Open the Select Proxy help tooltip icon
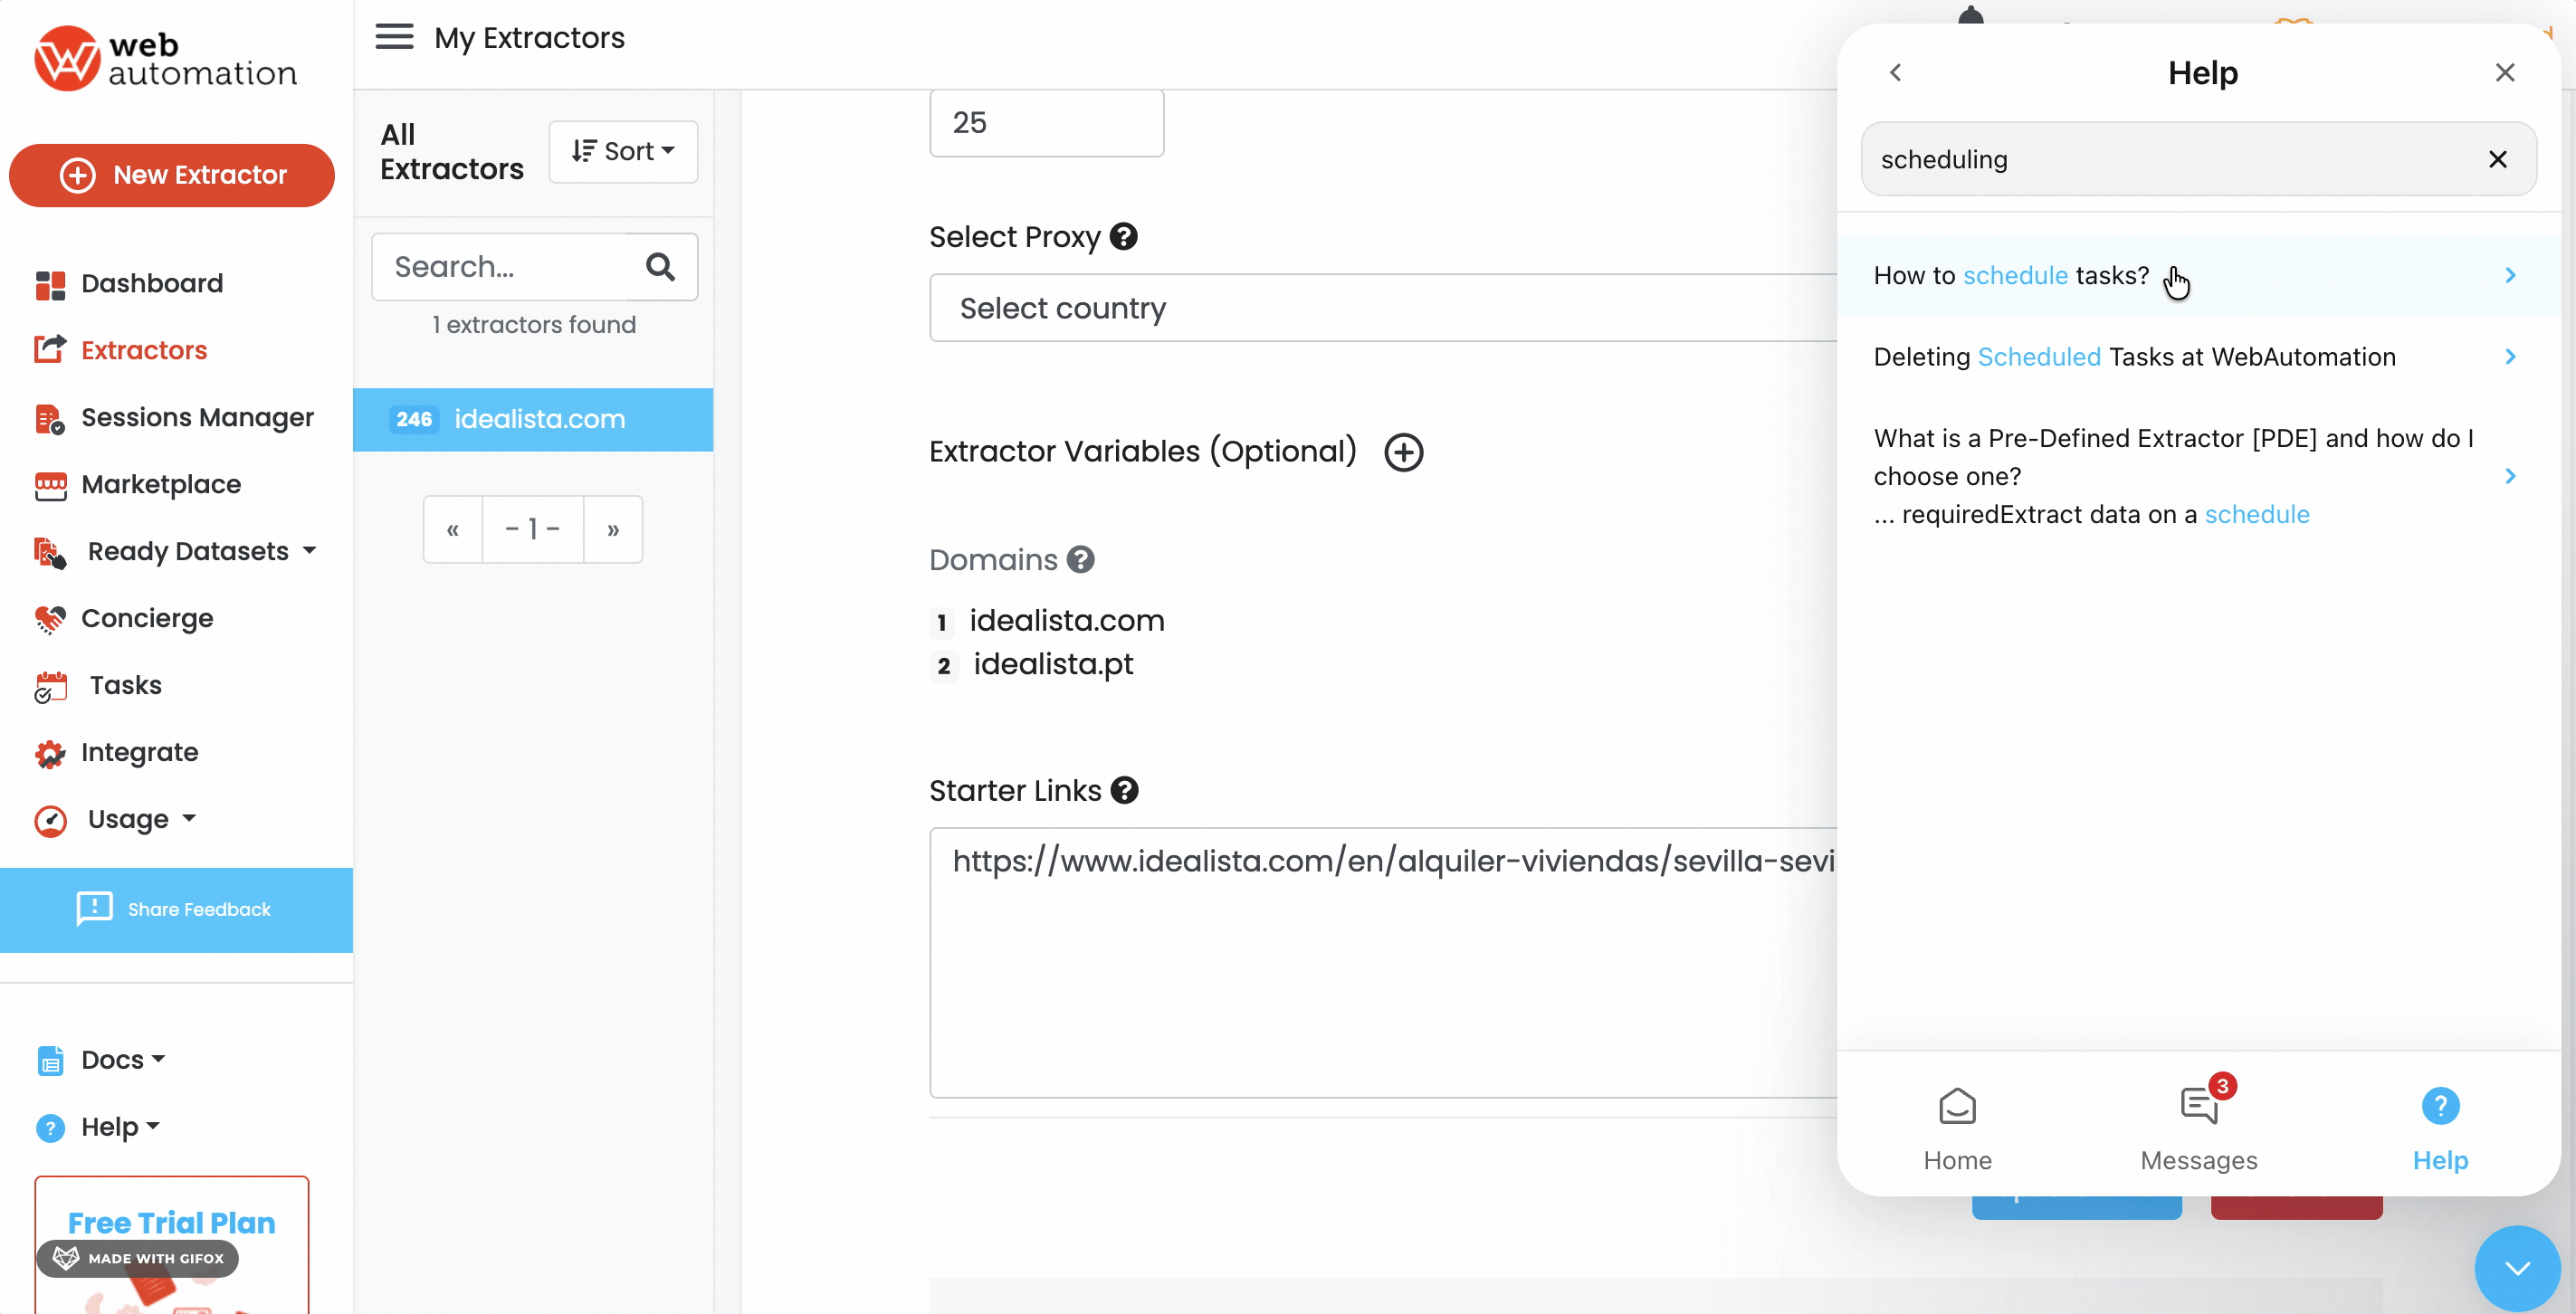Image resolution: width=2576 pixels, height=1314 pixels. (x=1123, y=236)
